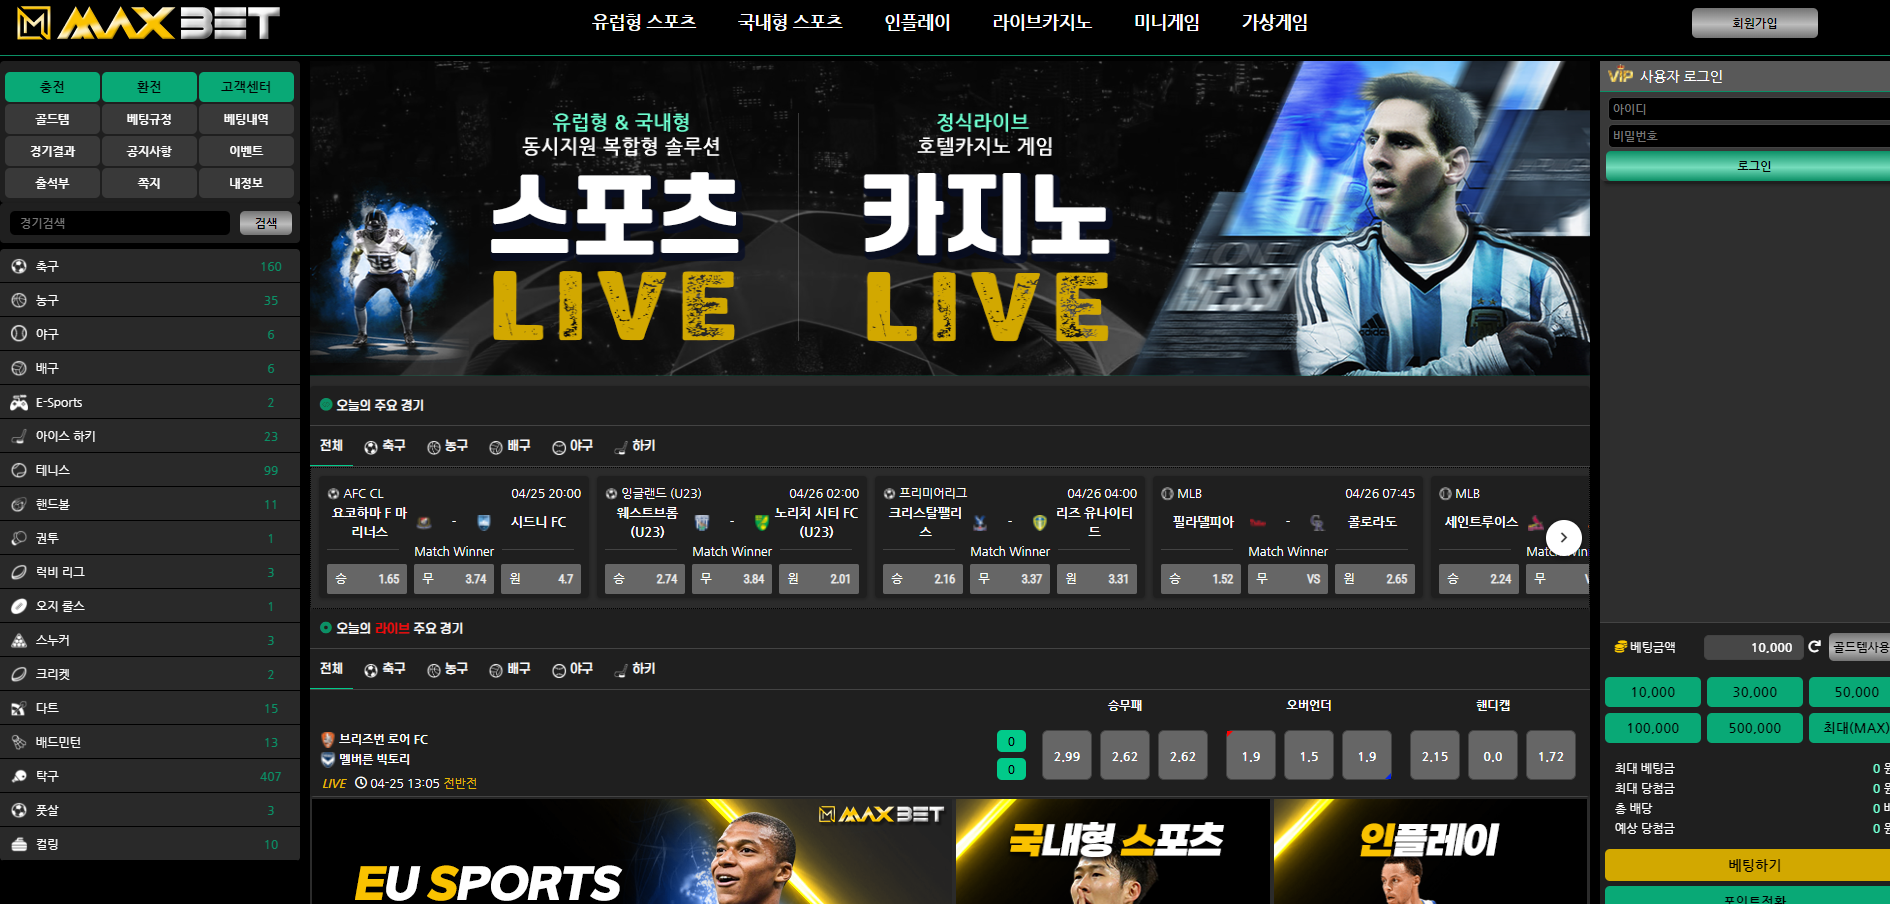Viewport: 1890px width, 904px height.
Task: Select the 축구 tab in today's main matches
Action: click(385, 446)
